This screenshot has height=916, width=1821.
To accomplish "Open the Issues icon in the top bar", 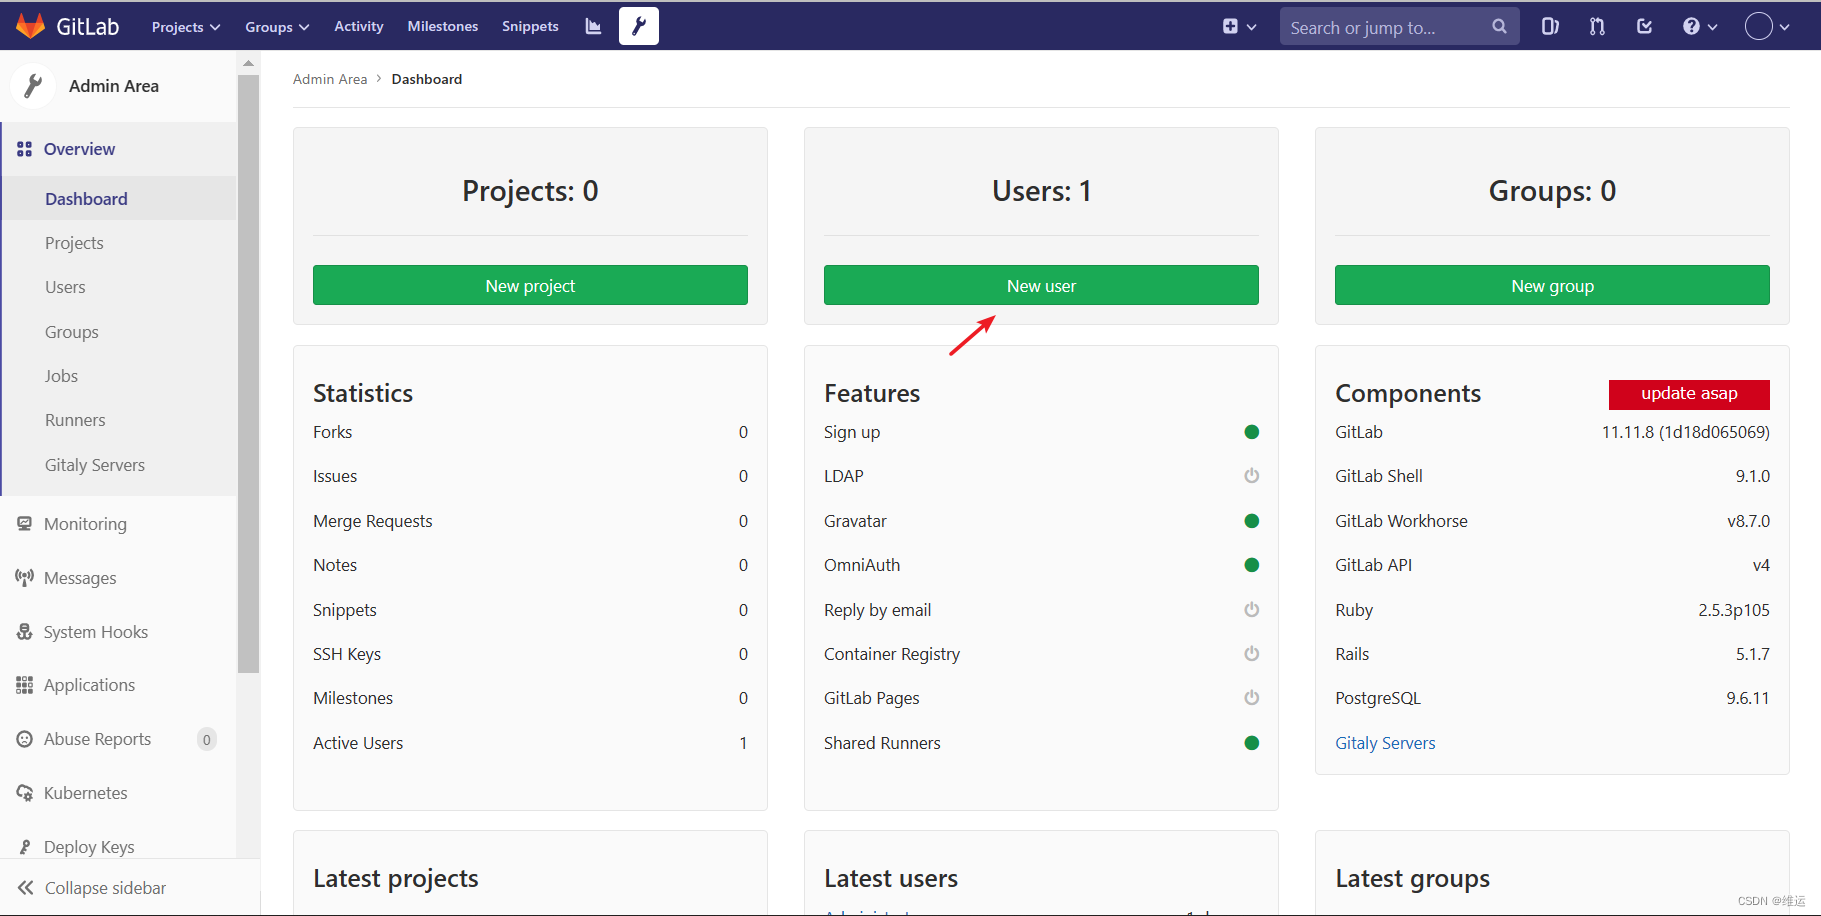I will pyautogui.click(x=1550, y=27).
